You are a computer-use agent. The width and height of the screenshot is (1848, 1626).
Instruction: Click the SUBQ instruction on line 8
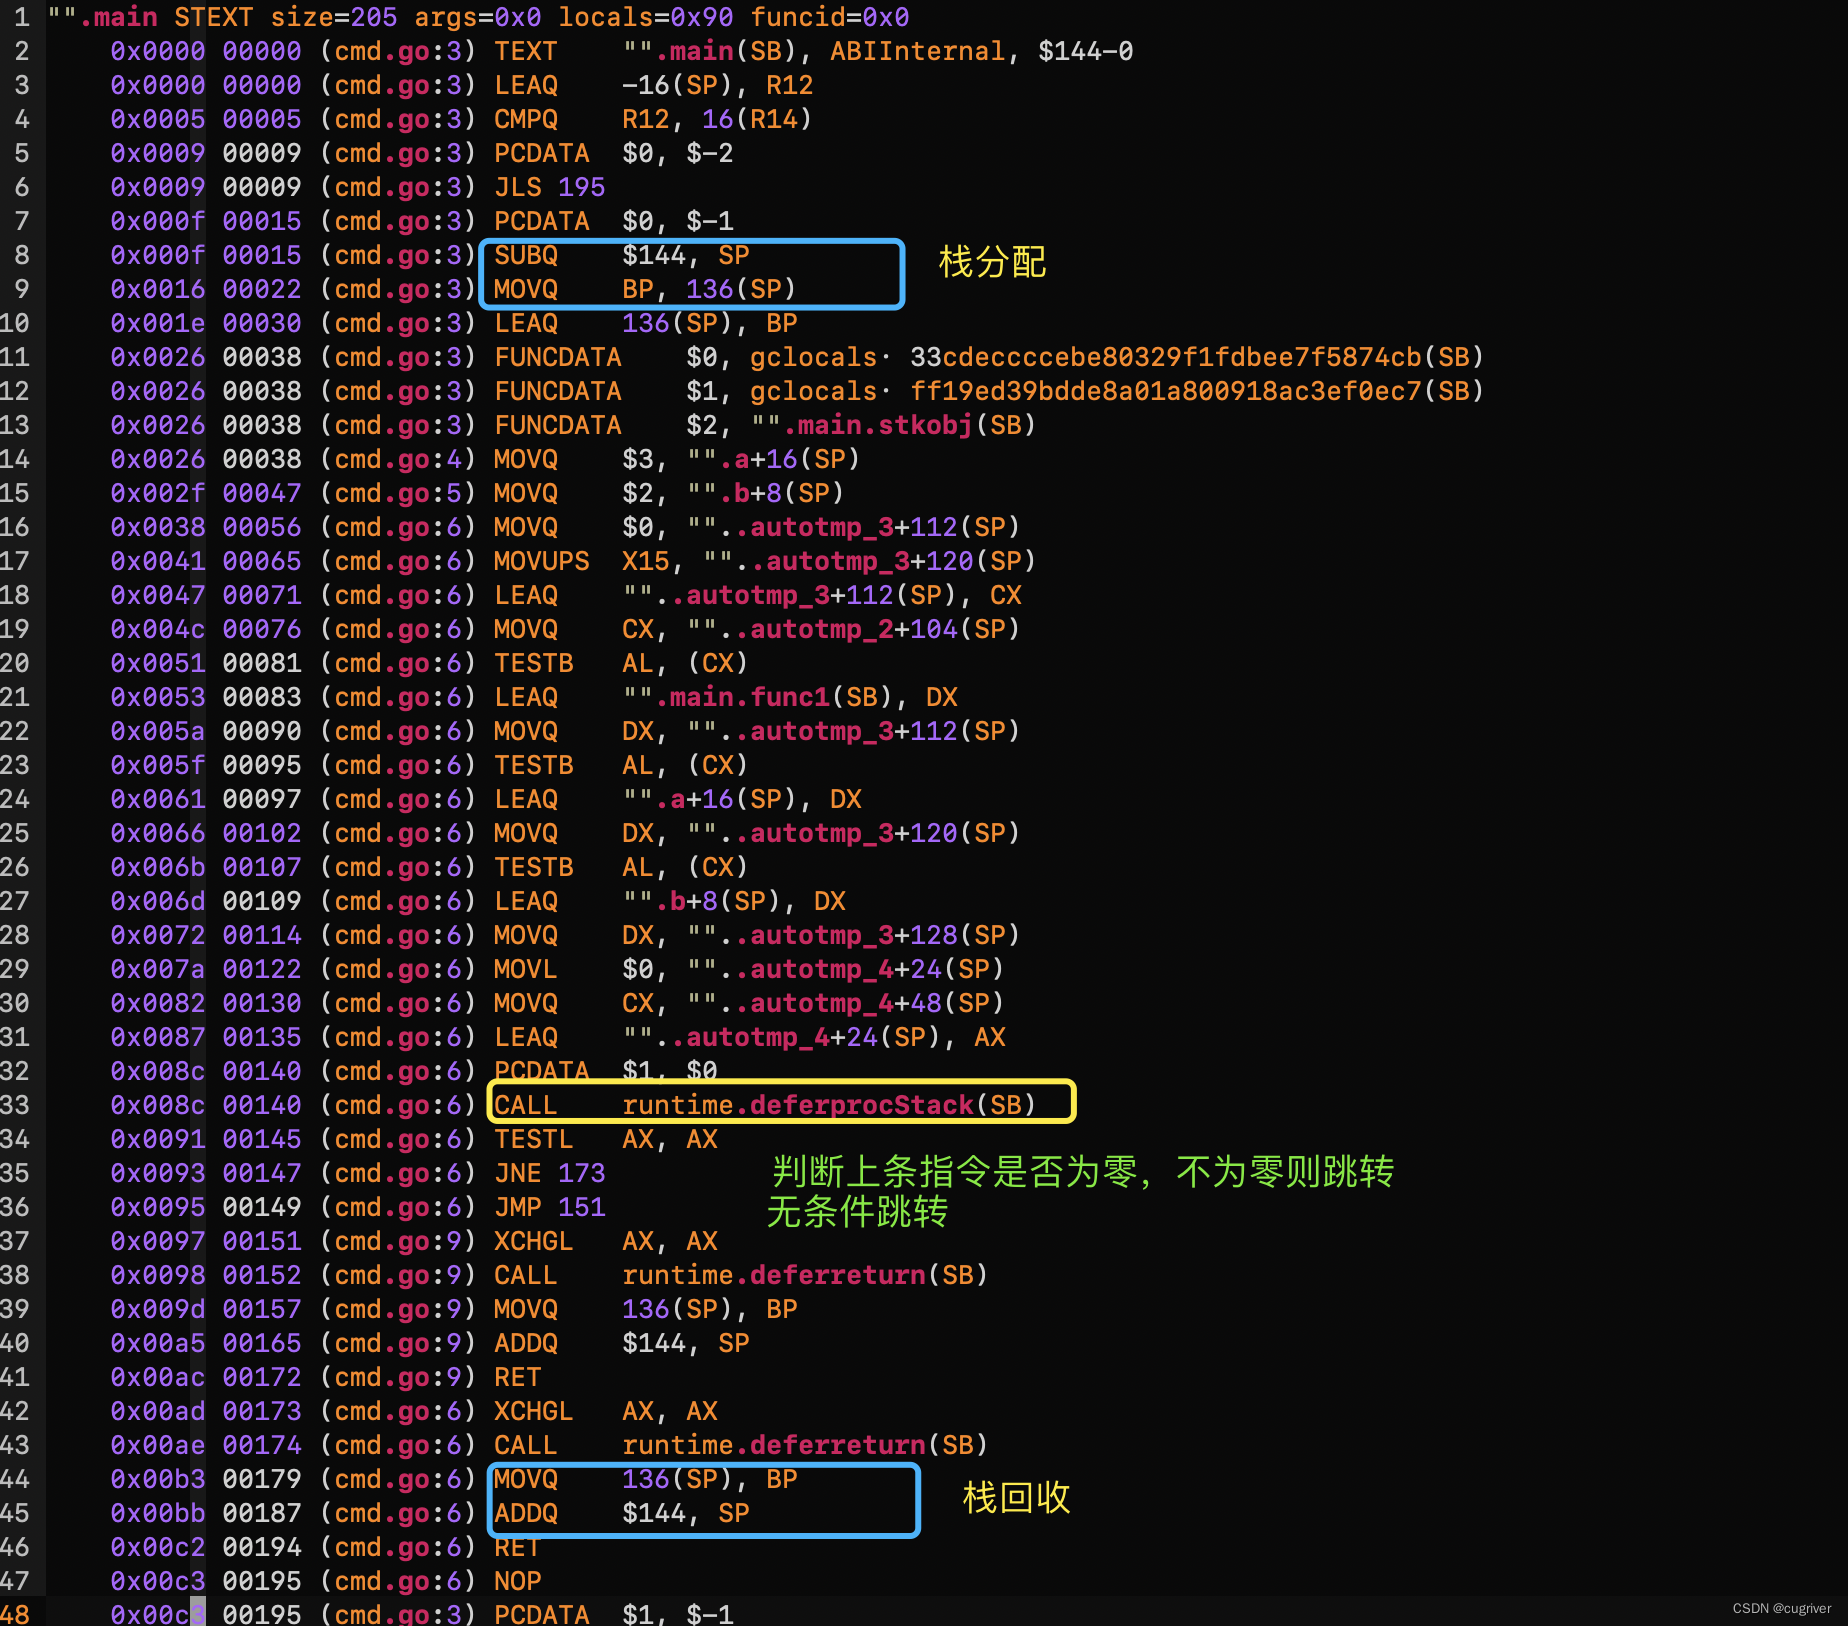point(621,255)
